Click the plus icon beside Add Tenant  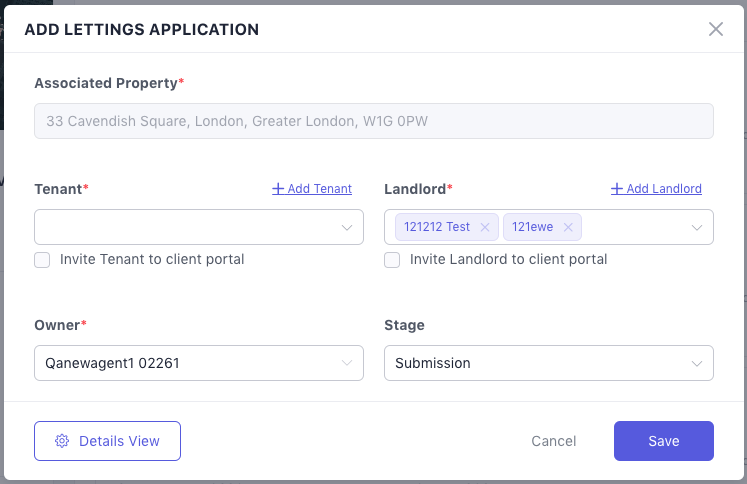pyautogui.click(x=278, y=189)
